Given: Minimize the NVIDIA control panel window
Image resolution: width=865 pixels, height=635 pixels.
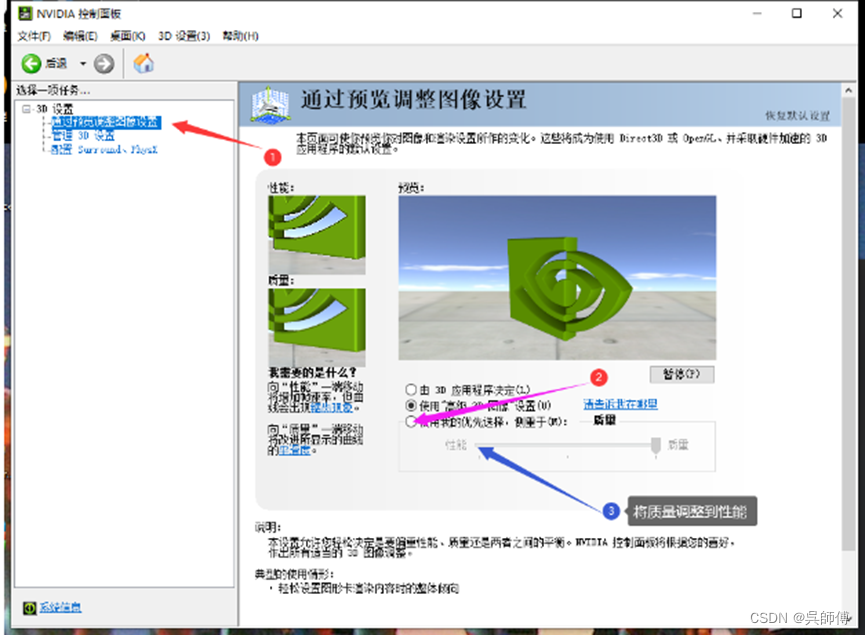Looking at the screenshot, I should (x=757, y=13).
